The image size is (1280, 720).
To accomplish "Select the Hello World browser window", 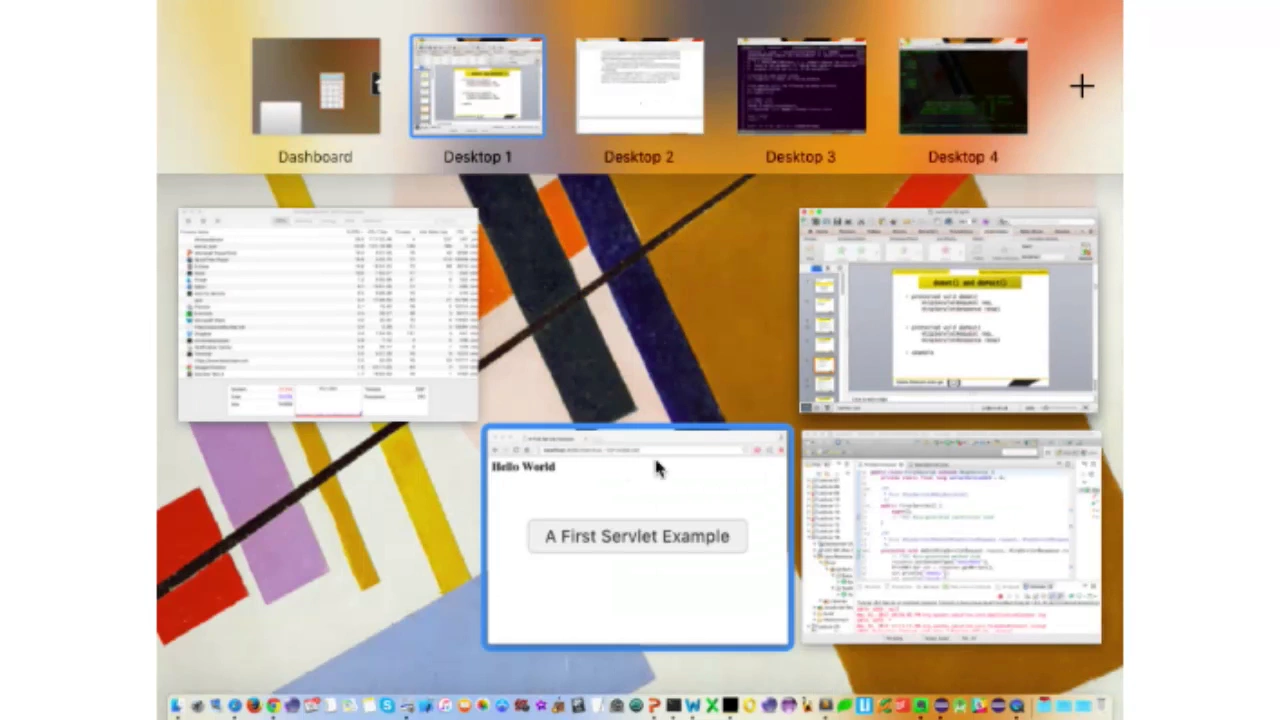I will coord(638,538).
